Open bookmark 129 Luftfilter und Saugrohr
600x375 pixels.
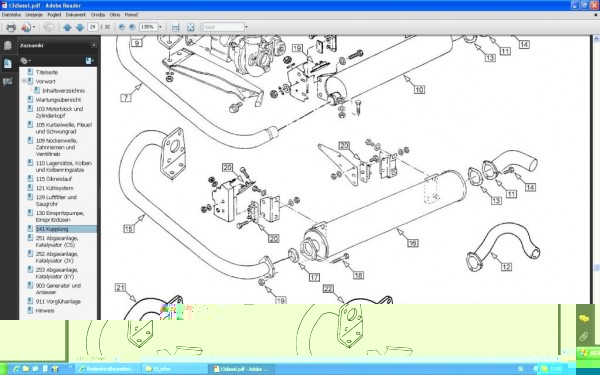point(56,201)
